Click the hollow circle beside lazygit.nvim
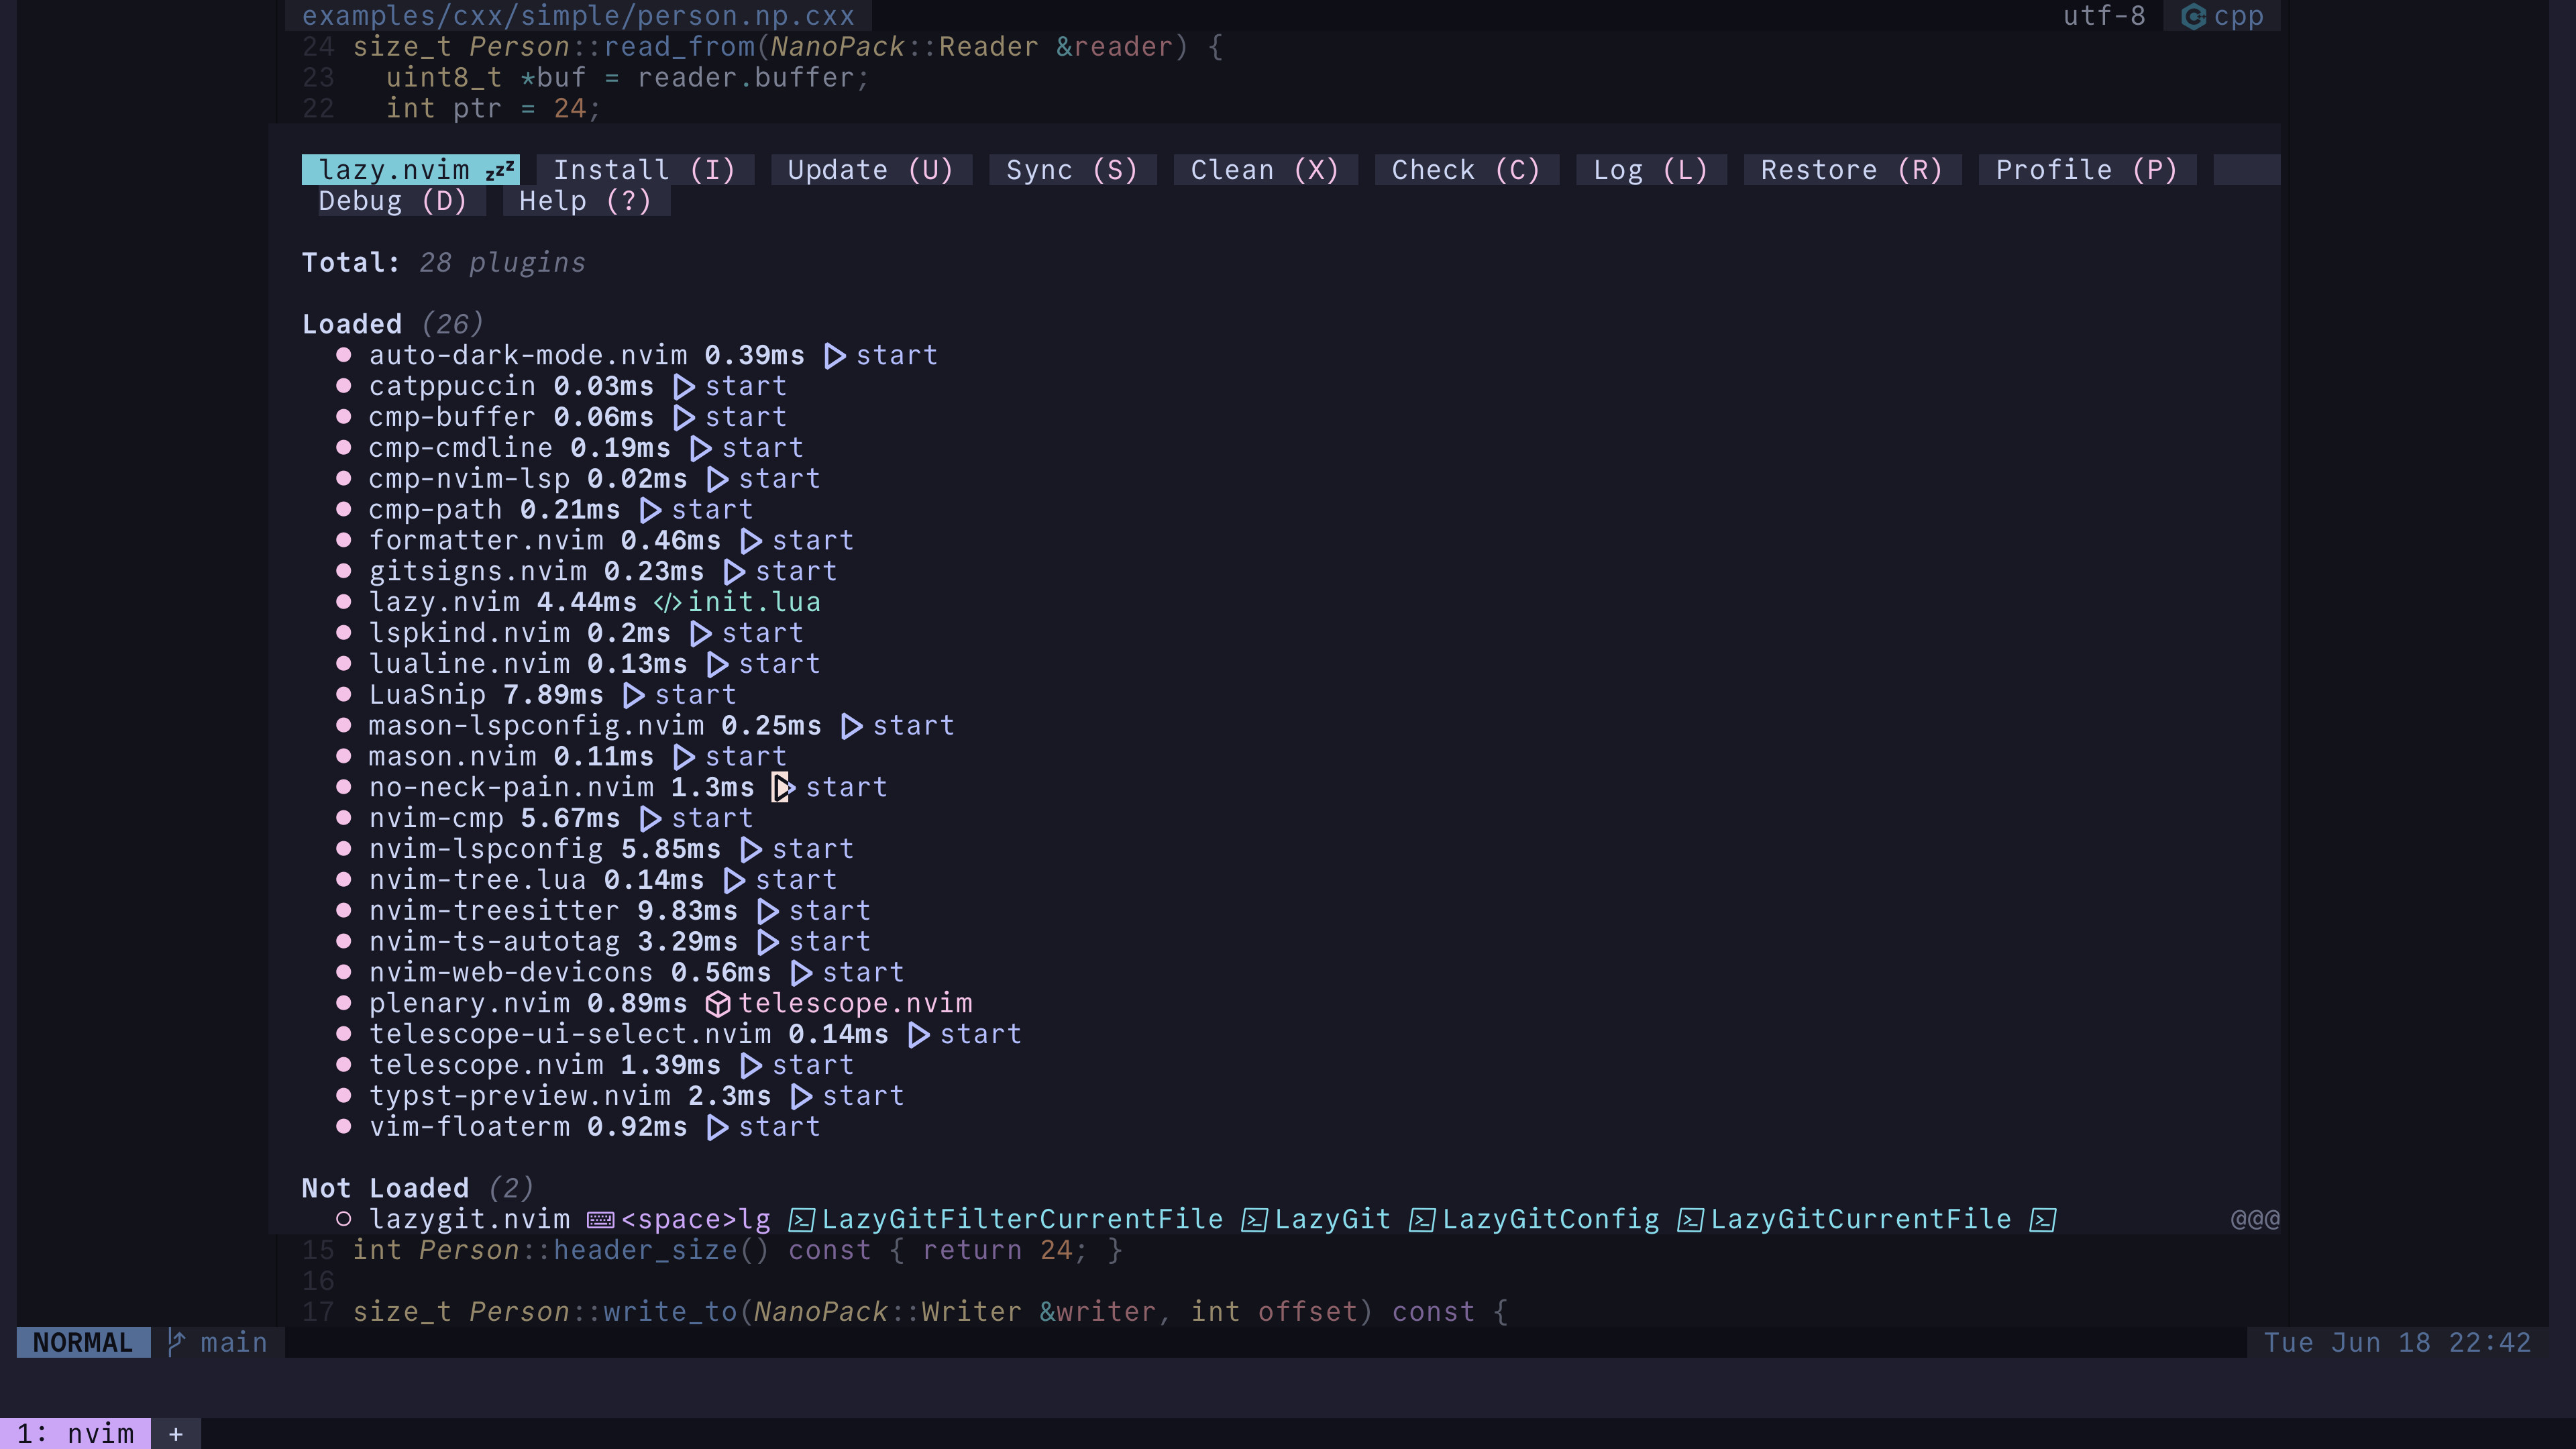Image resolution: width=2576 pixels, height=1449 pixels. click(x=343, y=1219)
